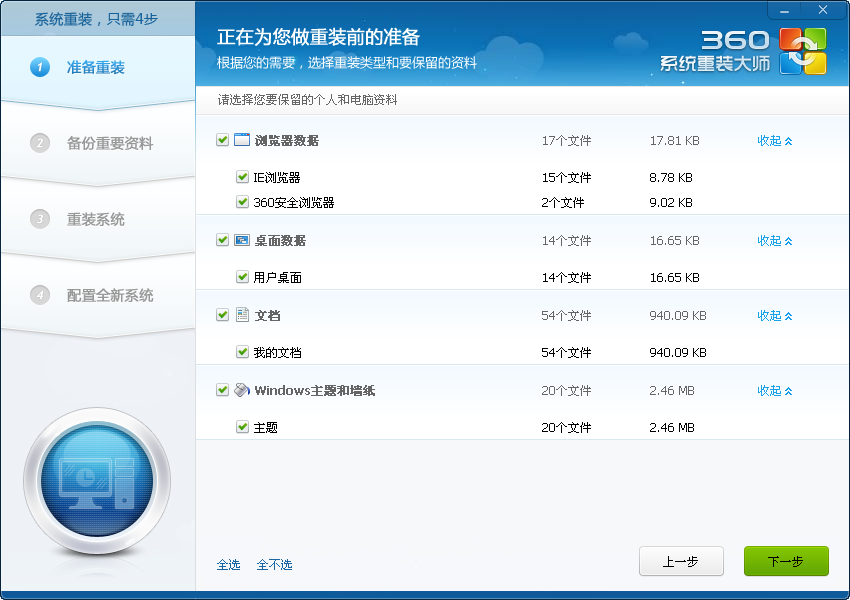Screen dimensions: 850x600
Task: Click the 全不选 link
Action: click(274, 565)
